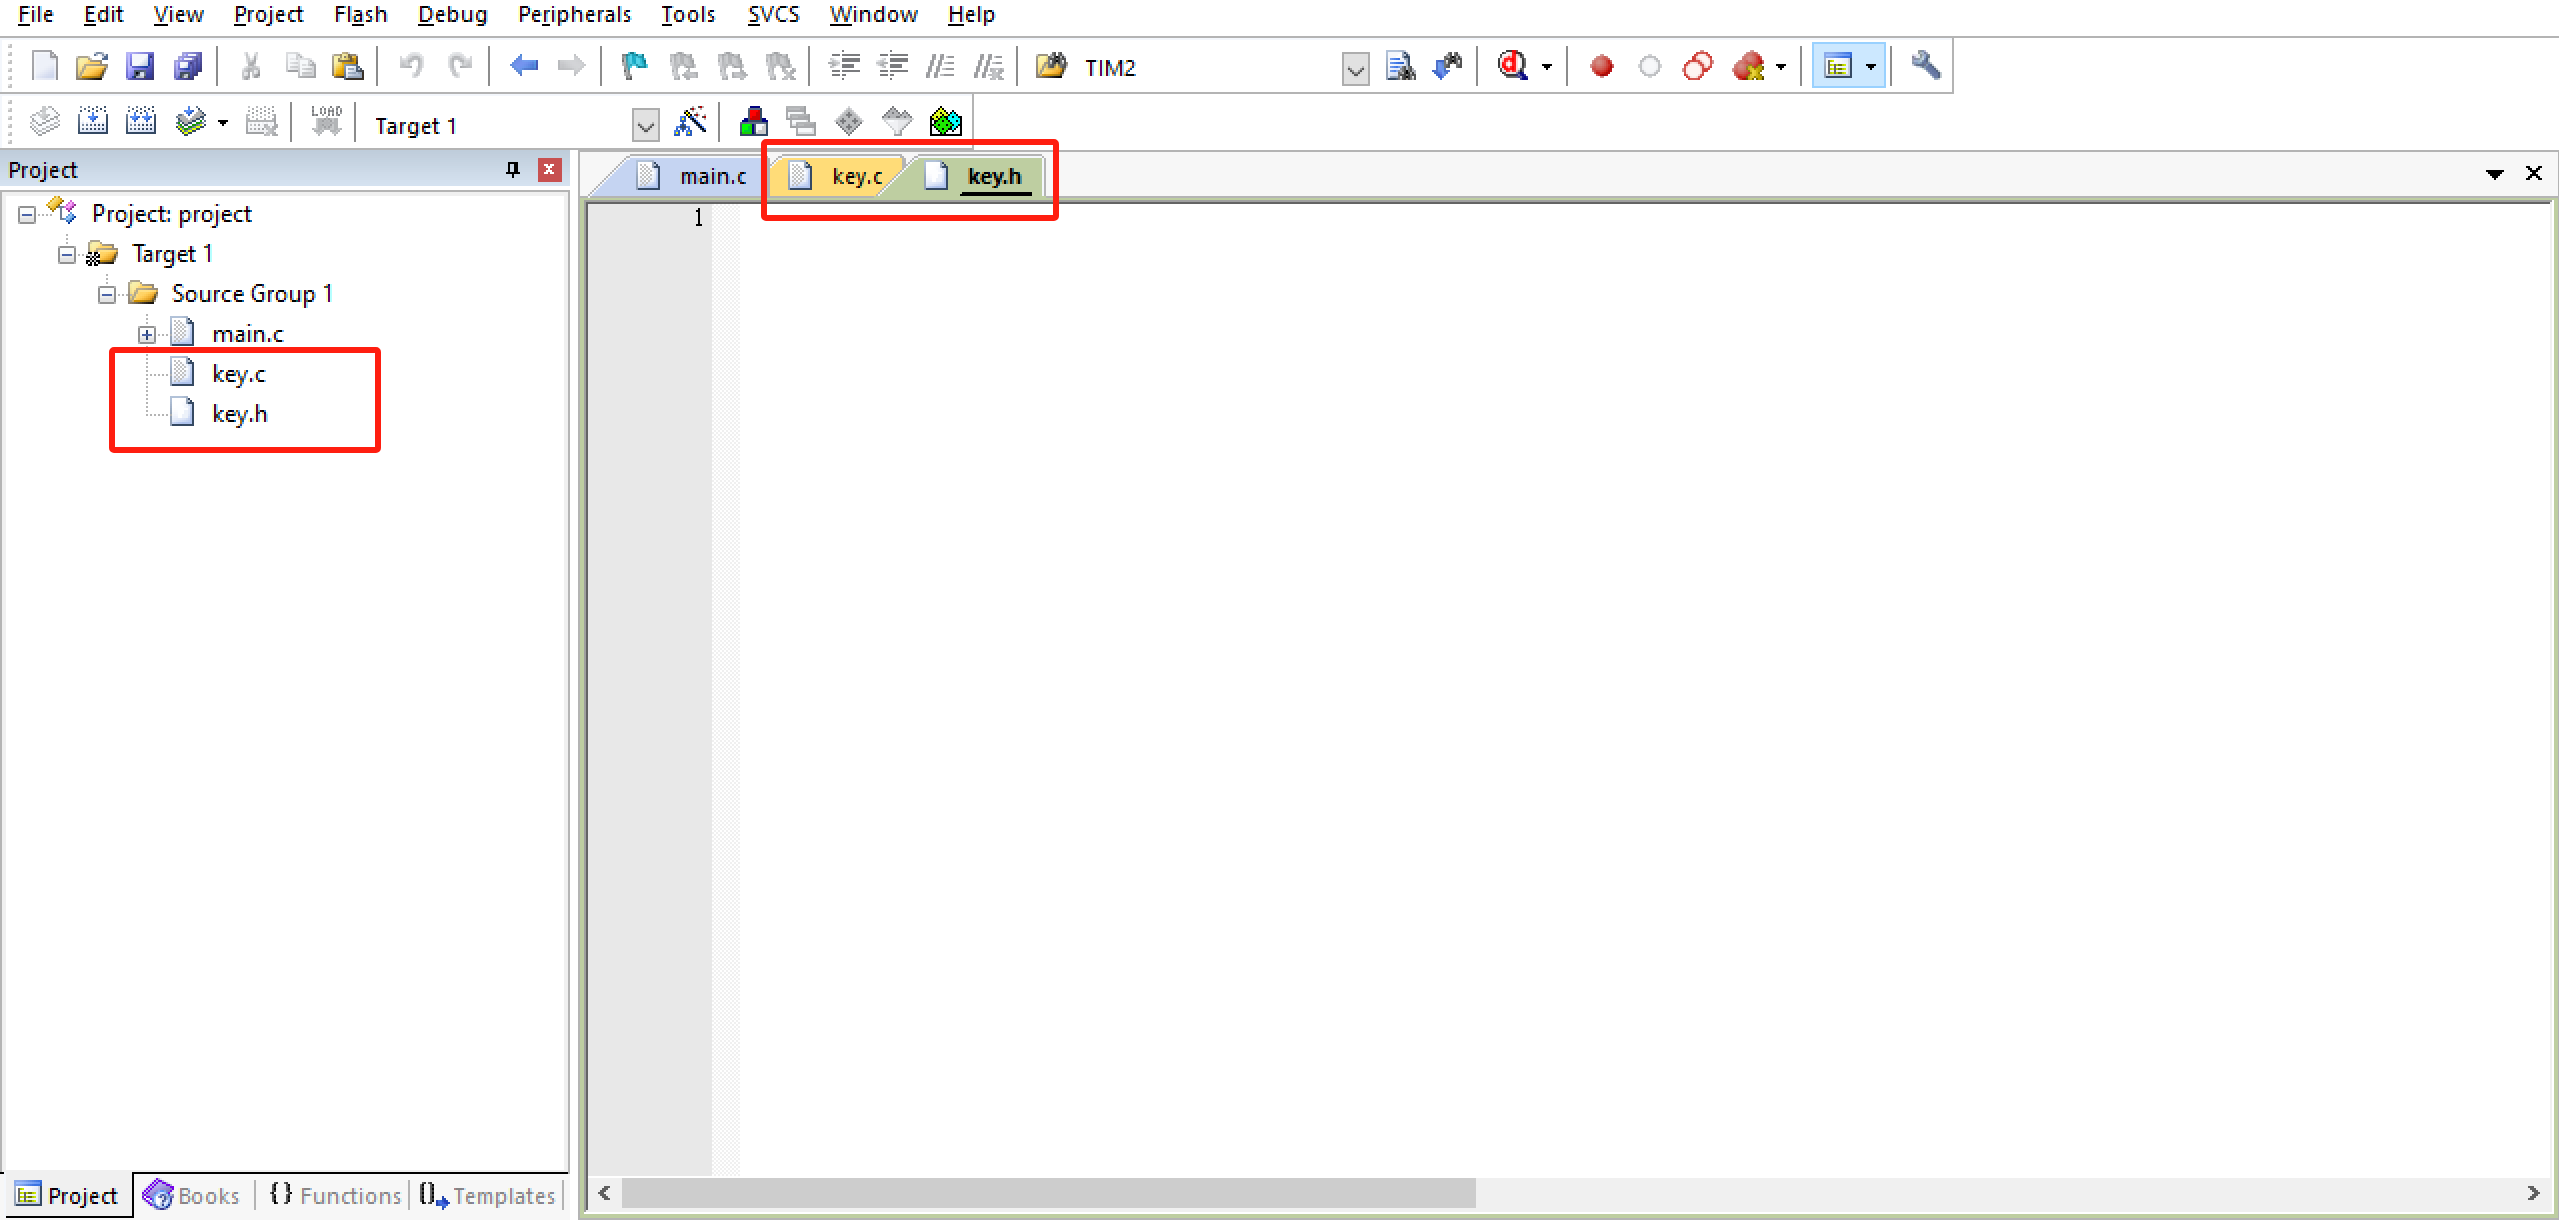
Task: Open Configuration wrench icon
Action: 1926,67
